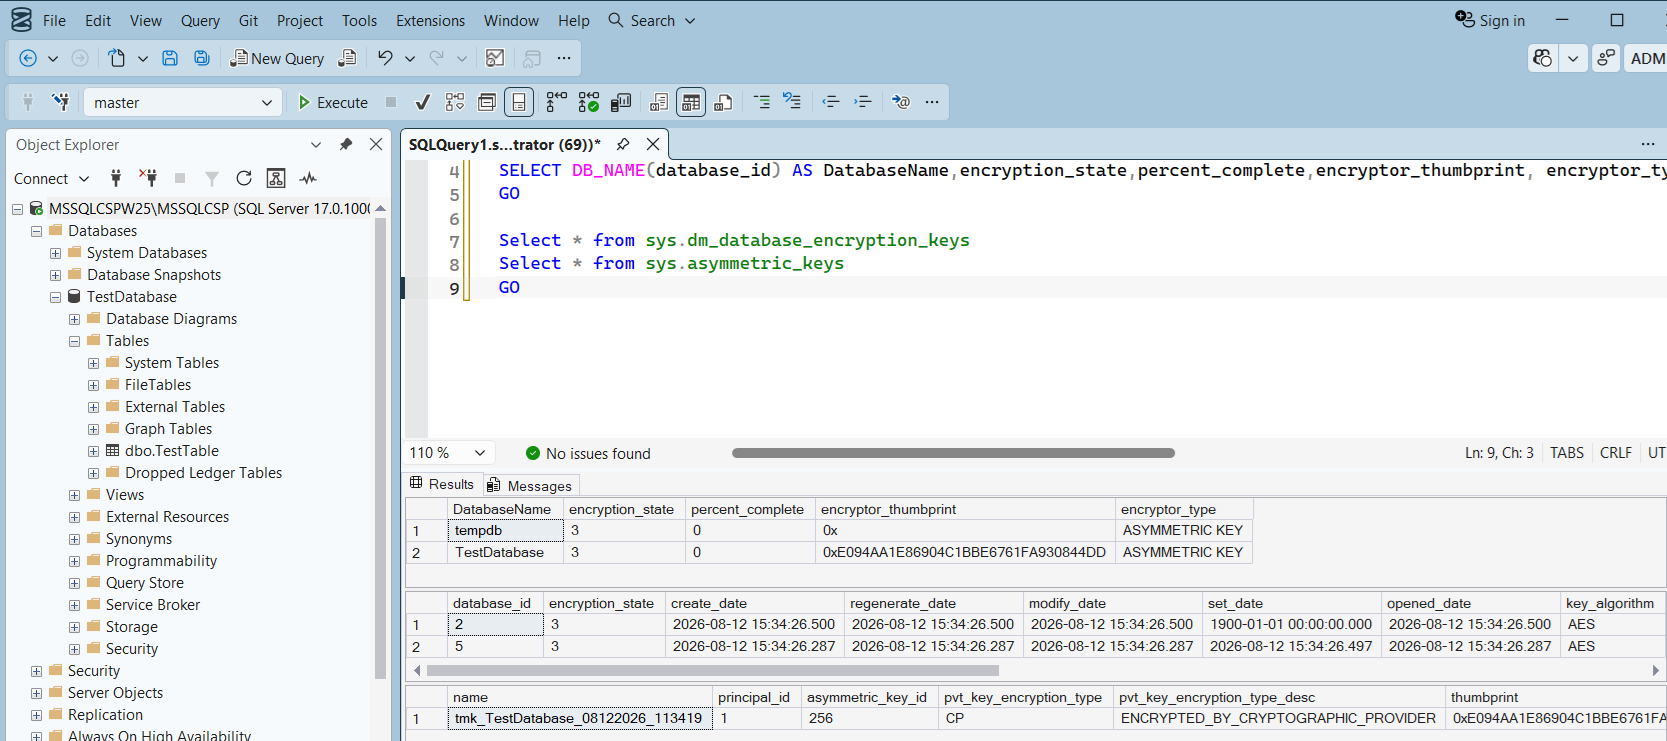The width and height of the screenshot is (1667, 741).
Task: Click the New Query from connection icon
Action: click(347, 58)
